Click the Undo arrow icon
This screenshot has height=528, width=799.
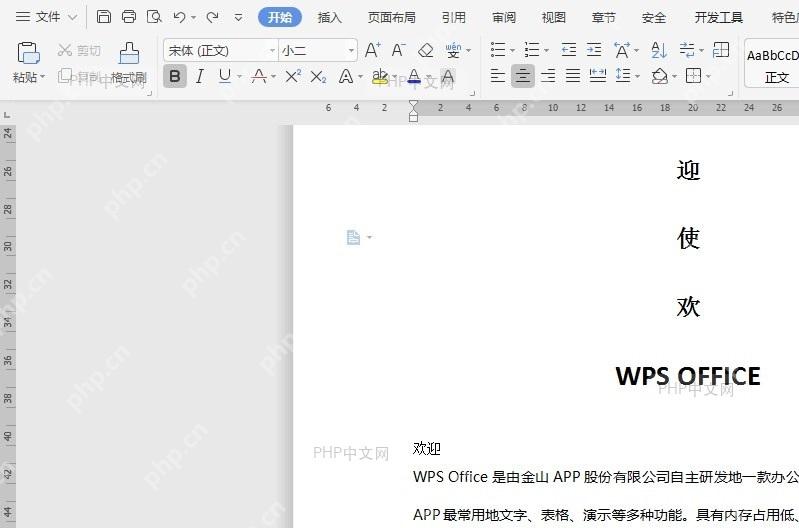pos(179,17)
